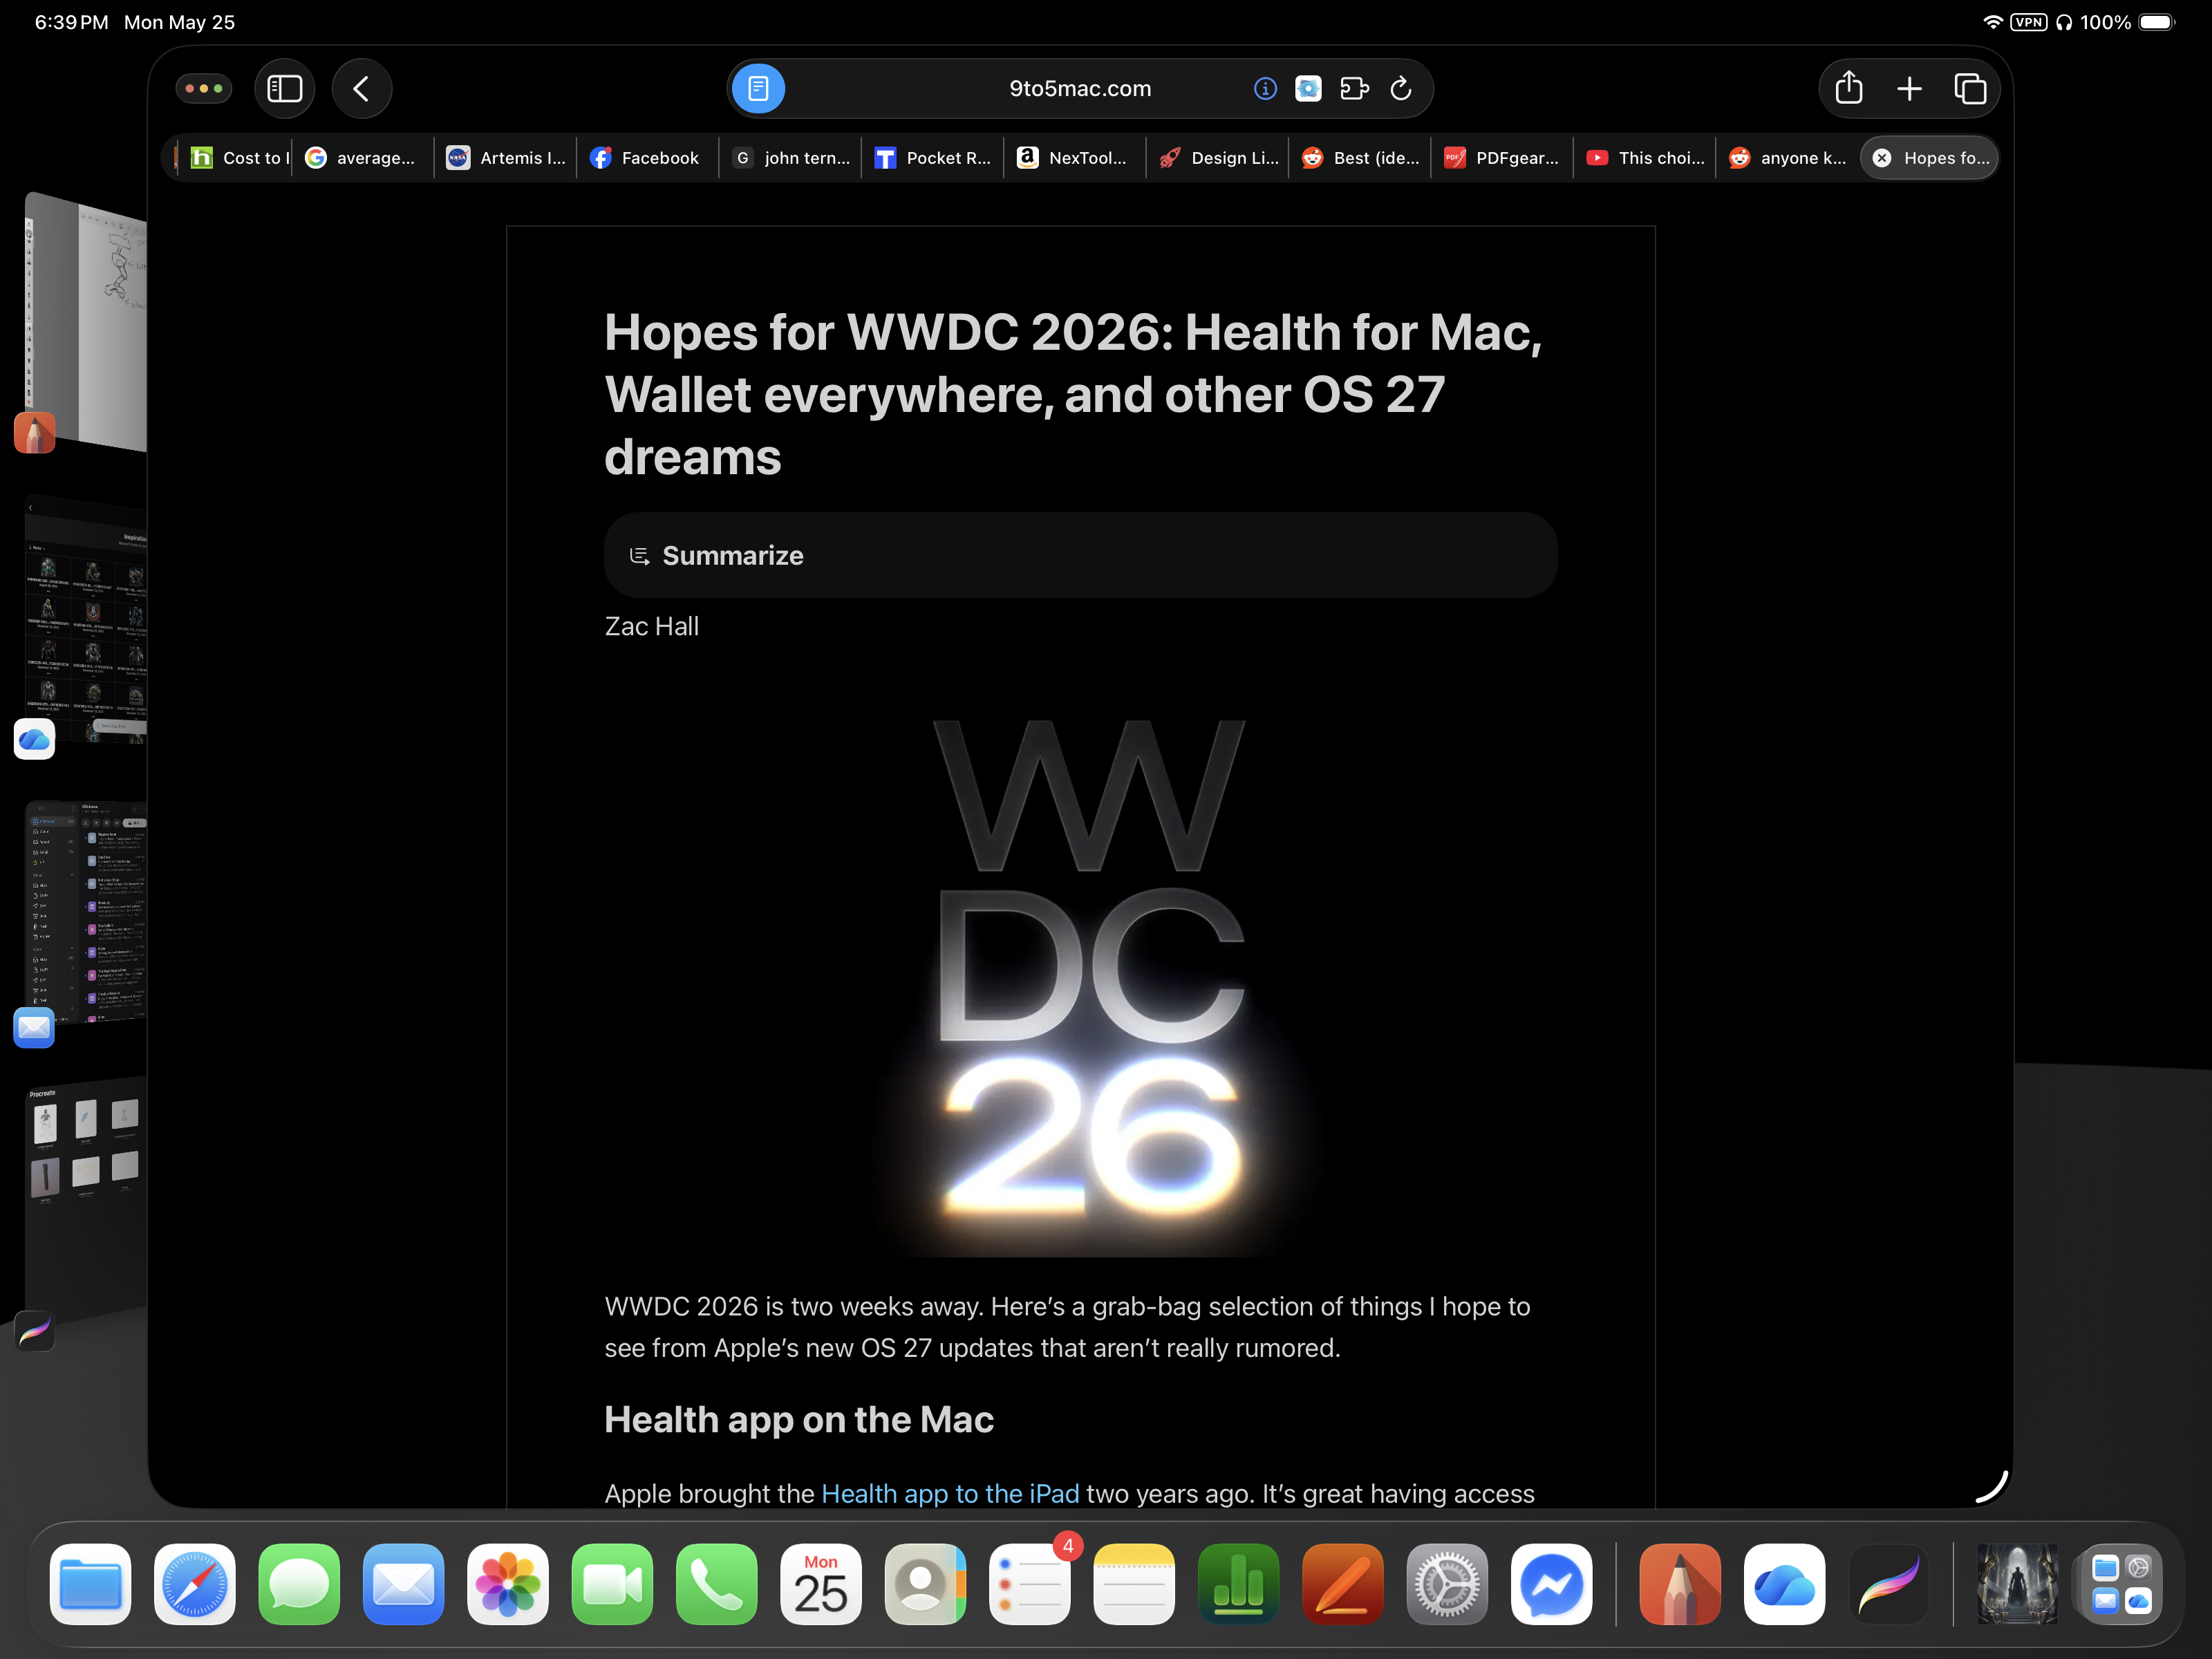Screen dimensions: 2212x1659
Task: Switch to the 'john tern...' tab
Action: click(790, 158)
